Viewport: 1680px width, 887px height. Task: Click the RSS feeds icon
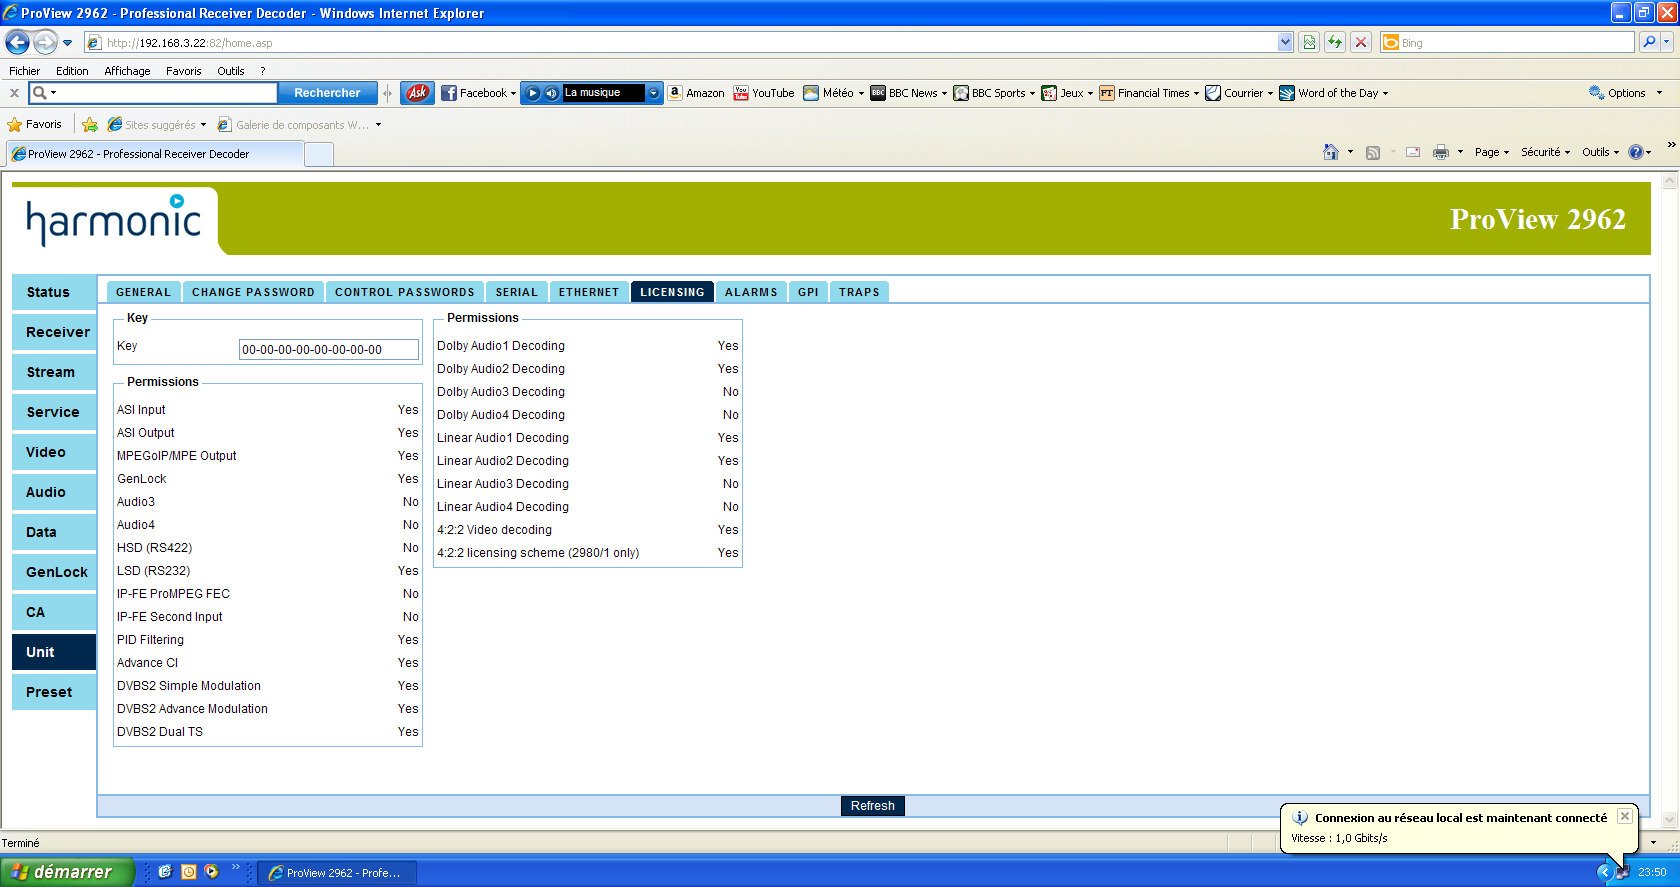(1373, 152)
